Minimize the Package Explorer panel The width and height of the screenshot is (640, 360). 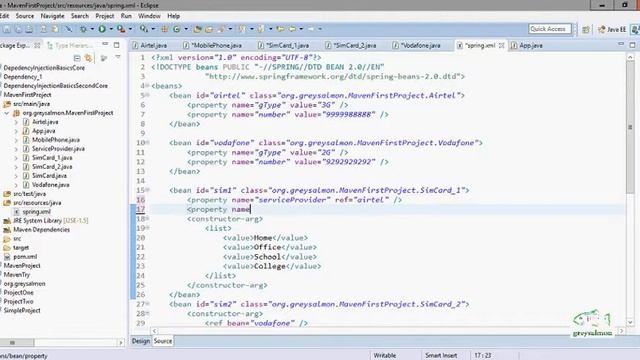coord(105,44)
